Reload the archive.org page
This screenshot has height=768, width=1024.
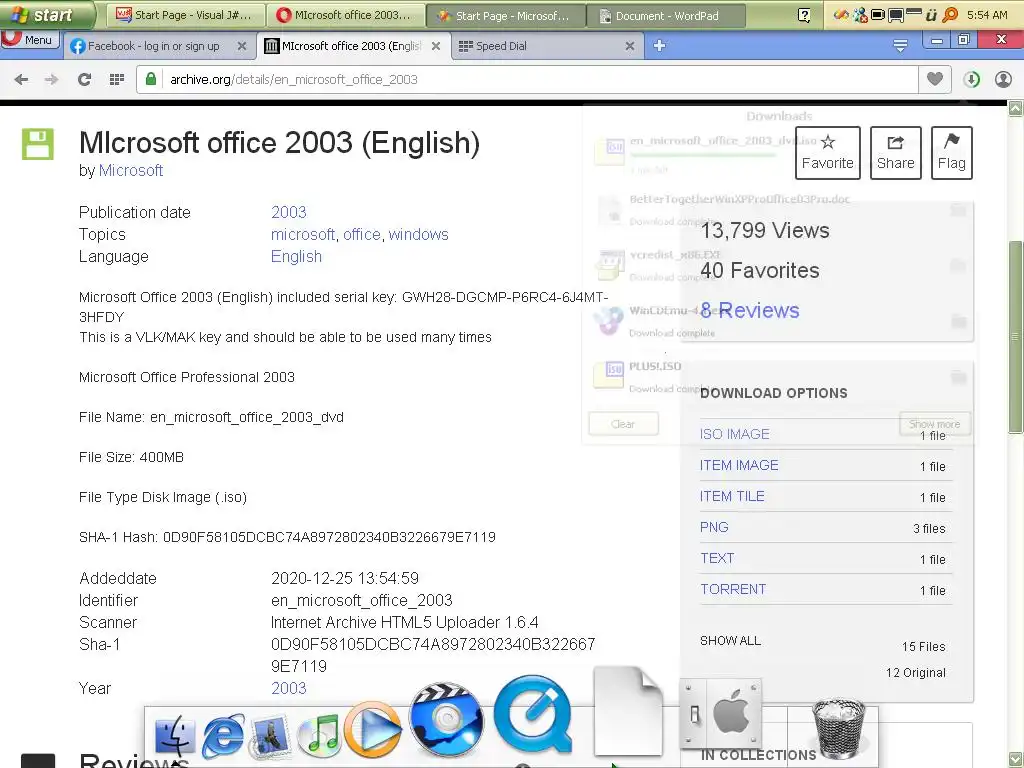tap(84, 80)
